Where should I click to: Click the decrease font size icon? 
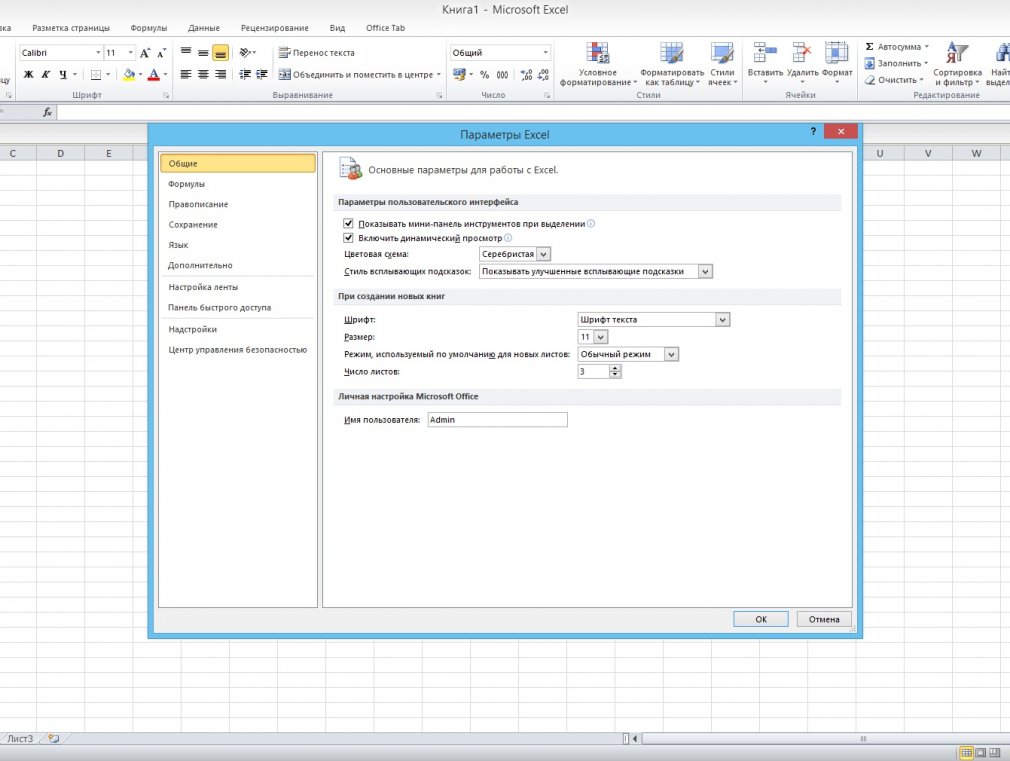point(162,53)
